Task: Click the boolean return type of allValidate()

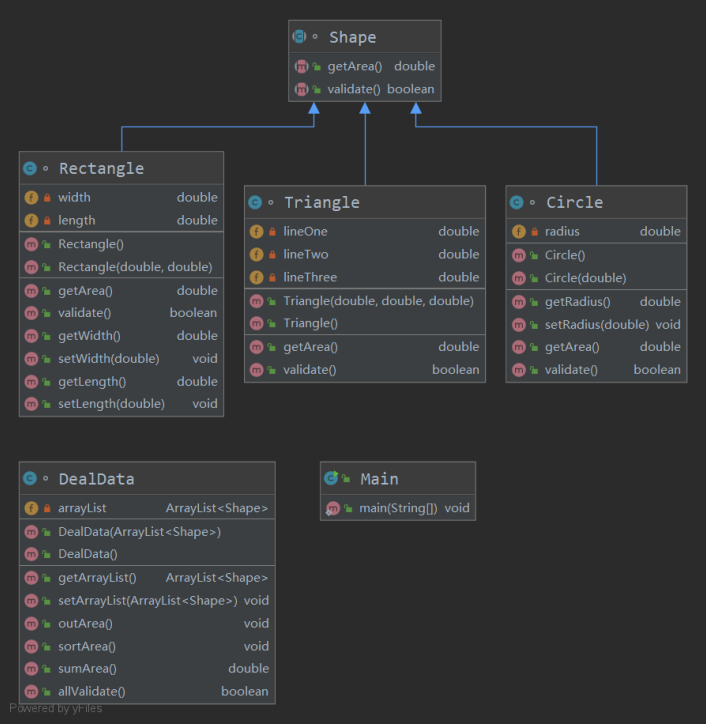Action: pos(245,692)
